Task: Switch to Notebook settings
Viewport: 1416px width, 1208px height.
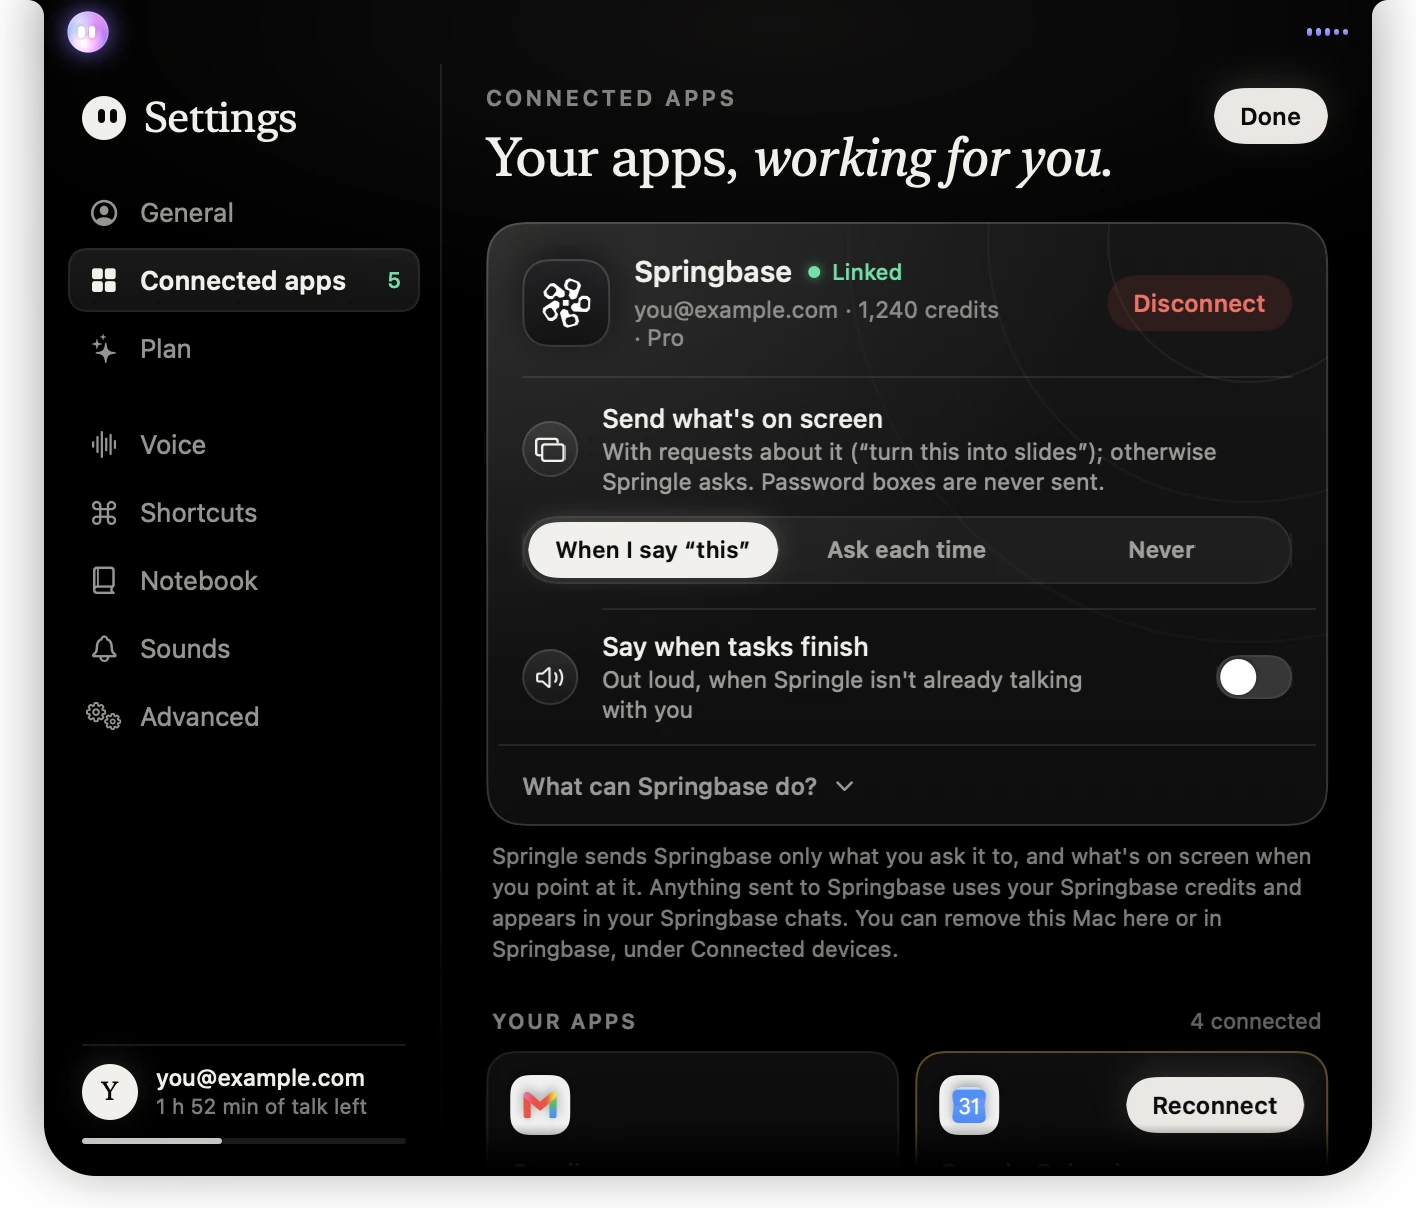Action: tap(244, 581)
